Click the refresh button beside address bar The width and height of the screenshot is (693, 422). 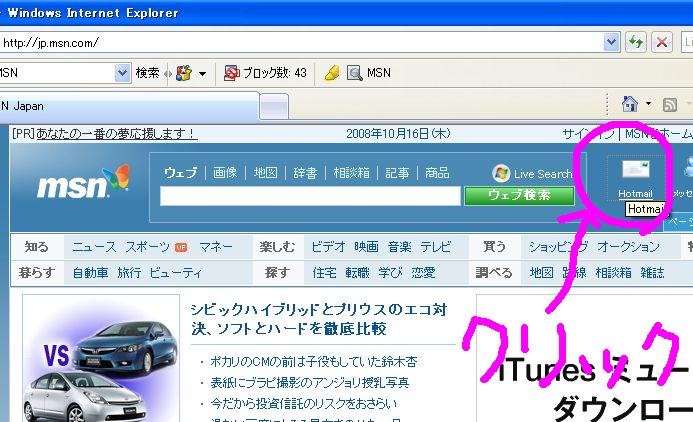pyautogui.click(x=636, y=42)
